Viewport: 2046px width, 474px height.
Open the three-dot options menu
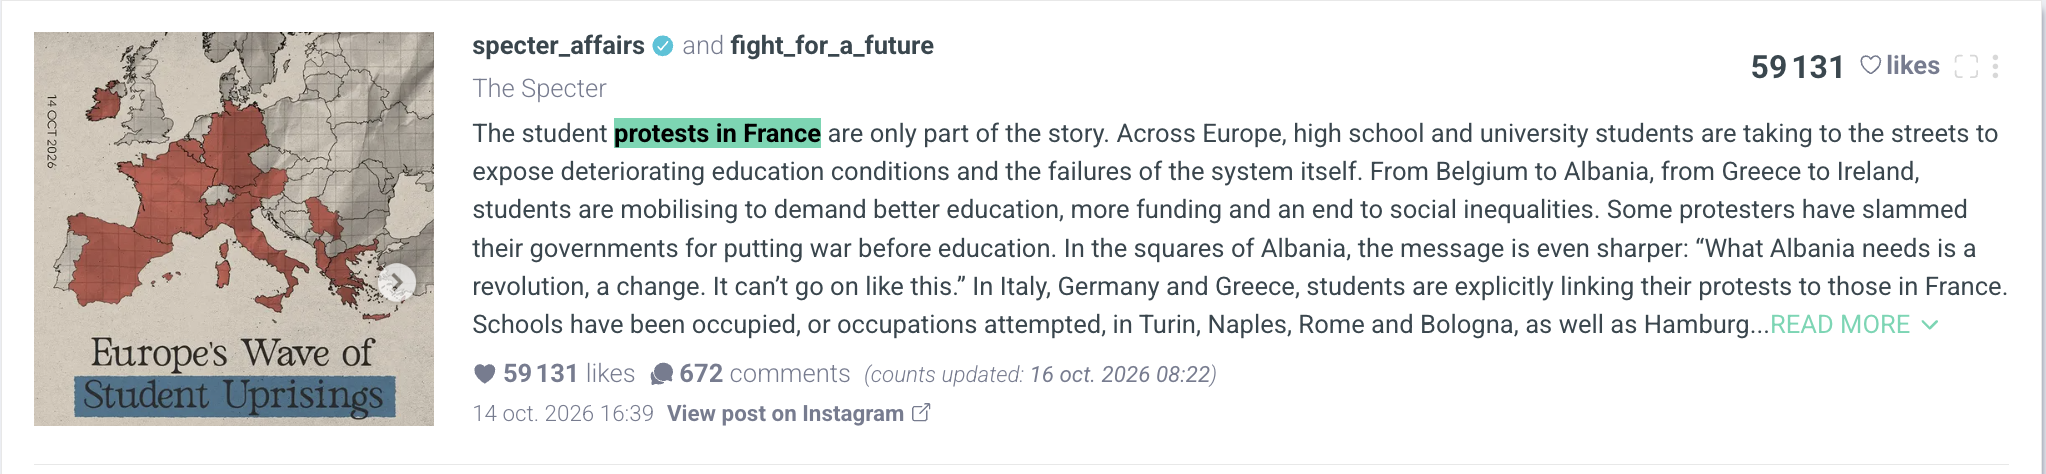pyautogui.click(x=1995, y=66)
